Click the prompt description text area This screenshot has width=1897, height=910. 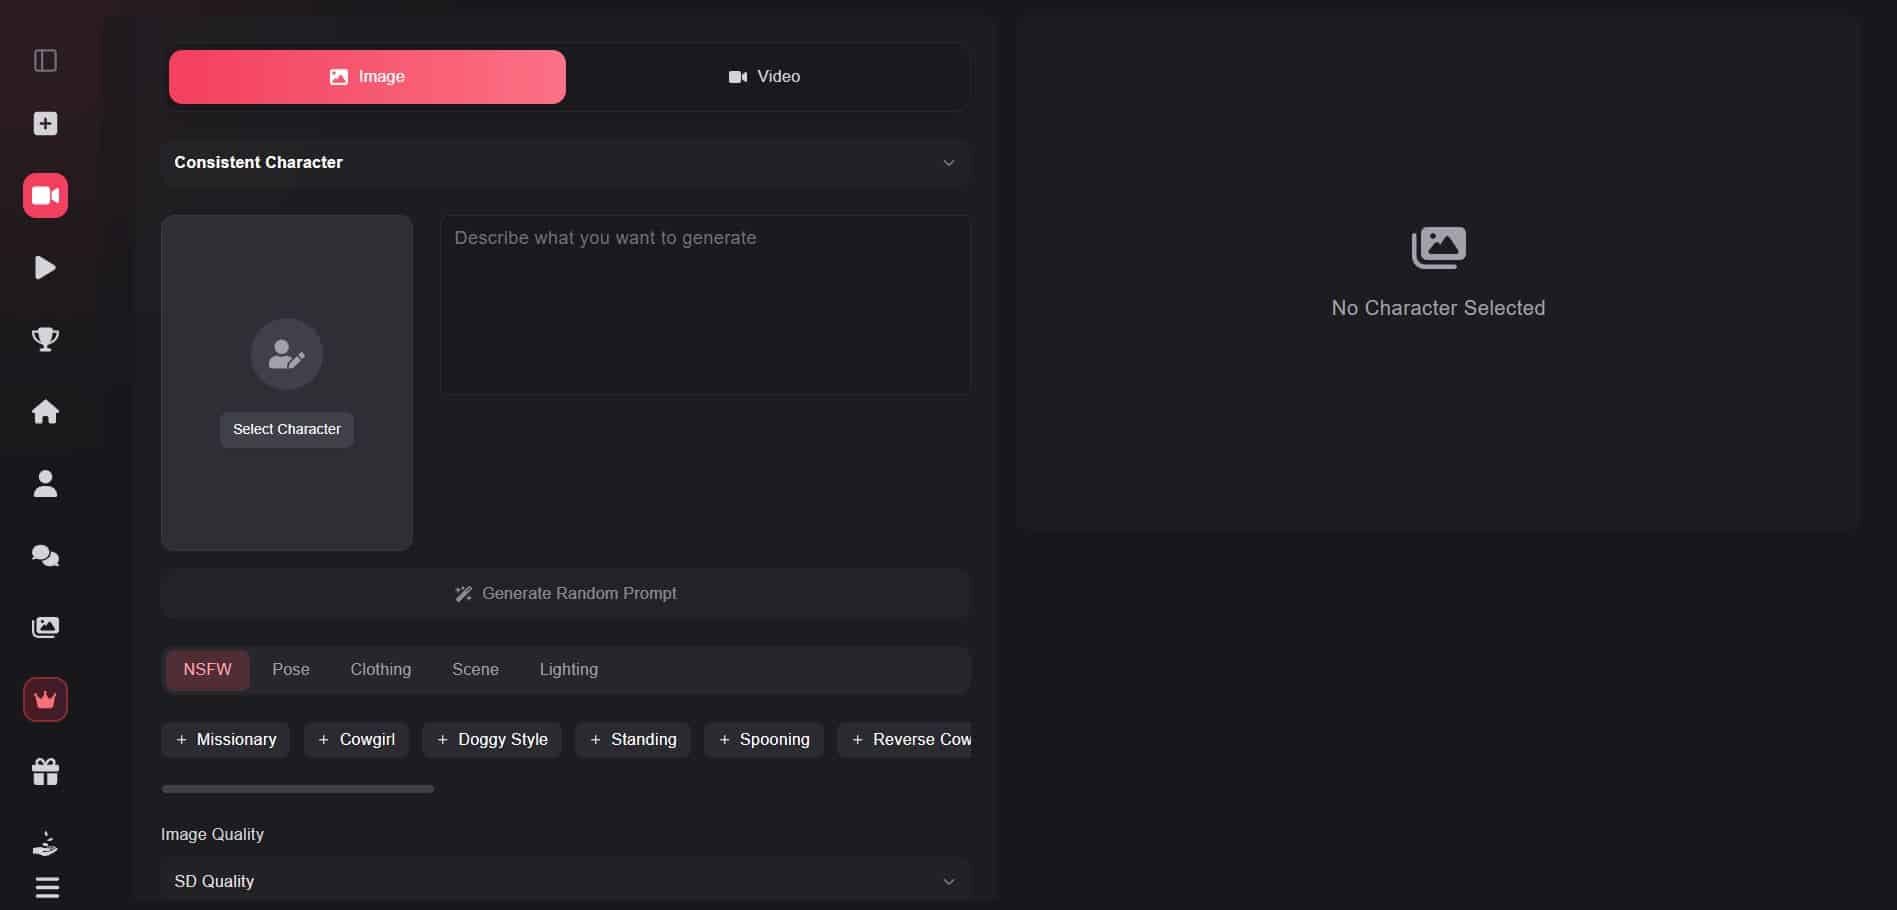(705, 305)
